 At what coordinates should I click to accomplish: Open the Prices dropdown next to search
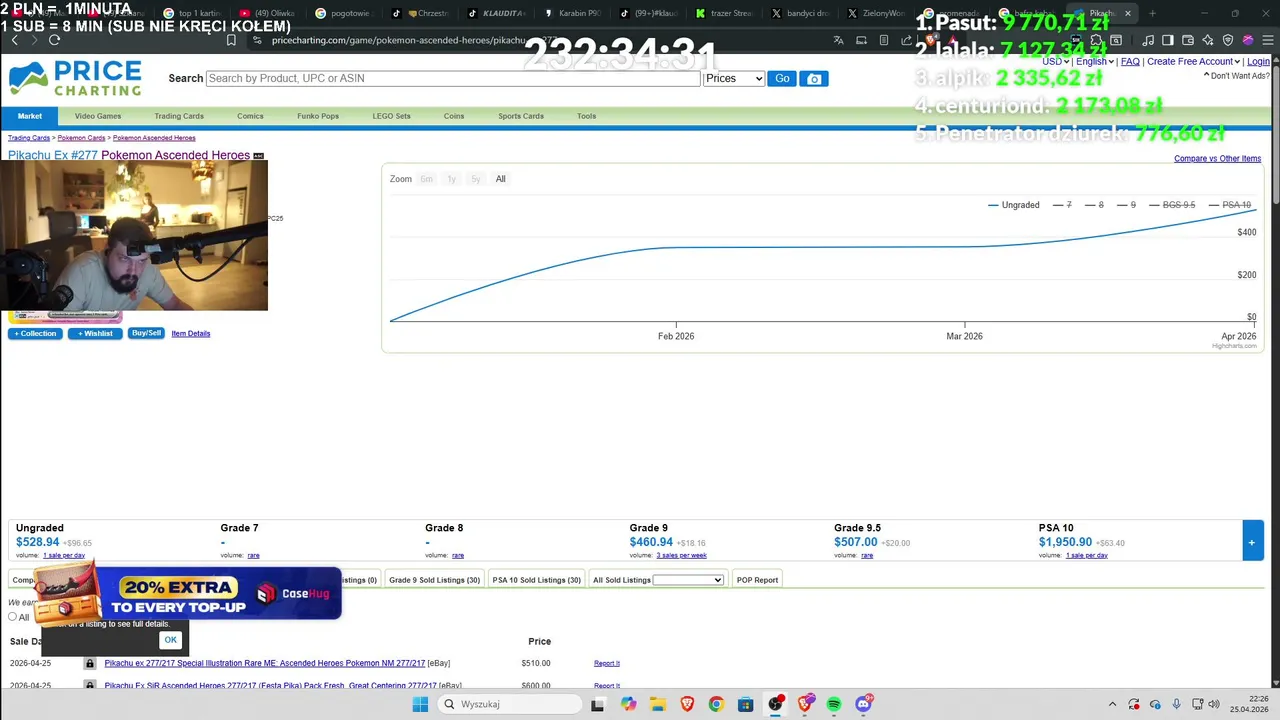coord(734,78)
